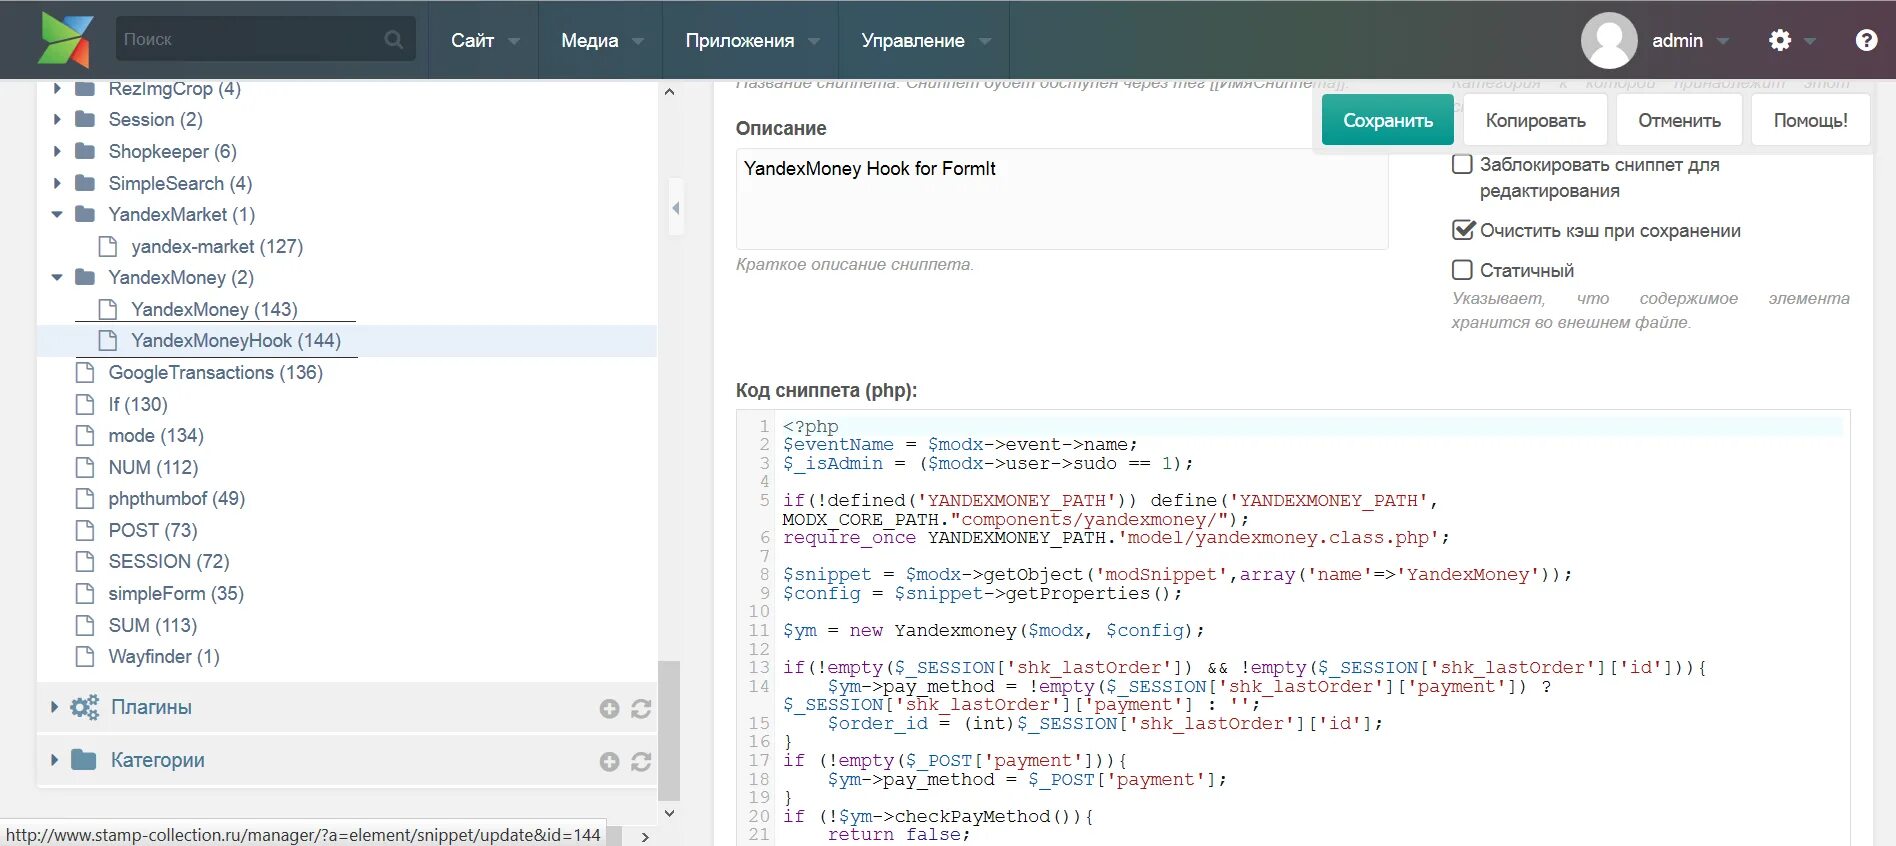Select the mode (134) snippet
Screen dimensions: 1896x846
(156, 436)
